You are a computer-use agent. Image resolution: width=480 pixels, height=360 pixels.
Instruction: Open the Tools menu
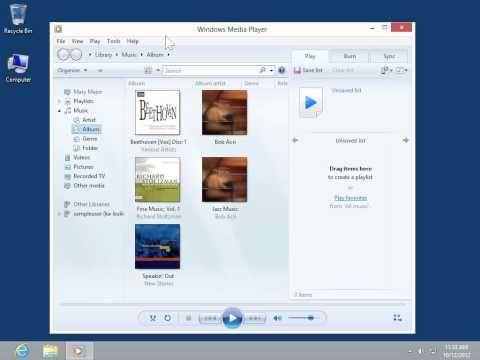pyautogui.click(x=113, y=41)
